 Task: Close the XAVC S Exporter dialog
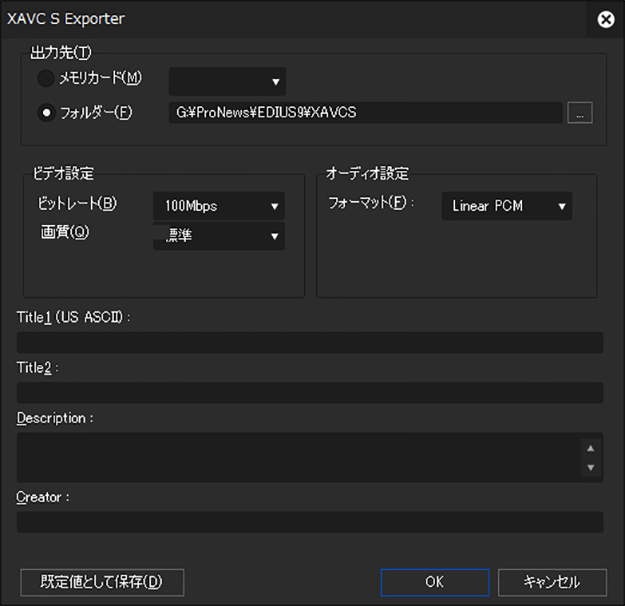click(x=605, y=19)
